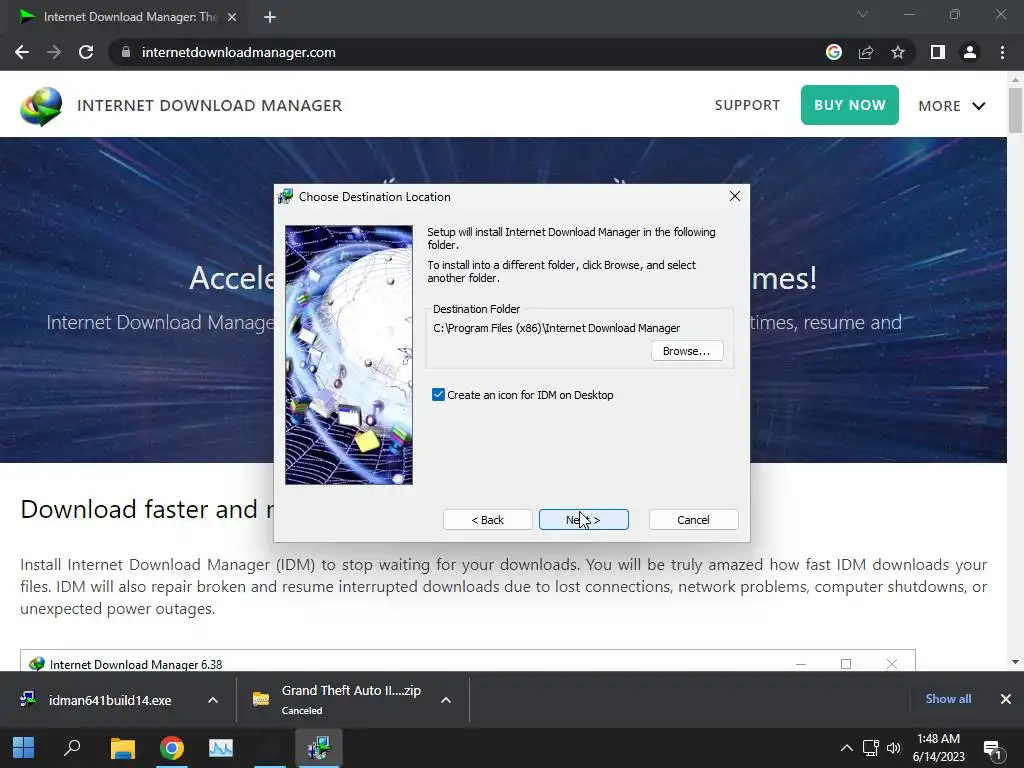Screen dimensions: 1024x768
Task: Click the Internet Download Manager site logo
Action: (41, 106)
